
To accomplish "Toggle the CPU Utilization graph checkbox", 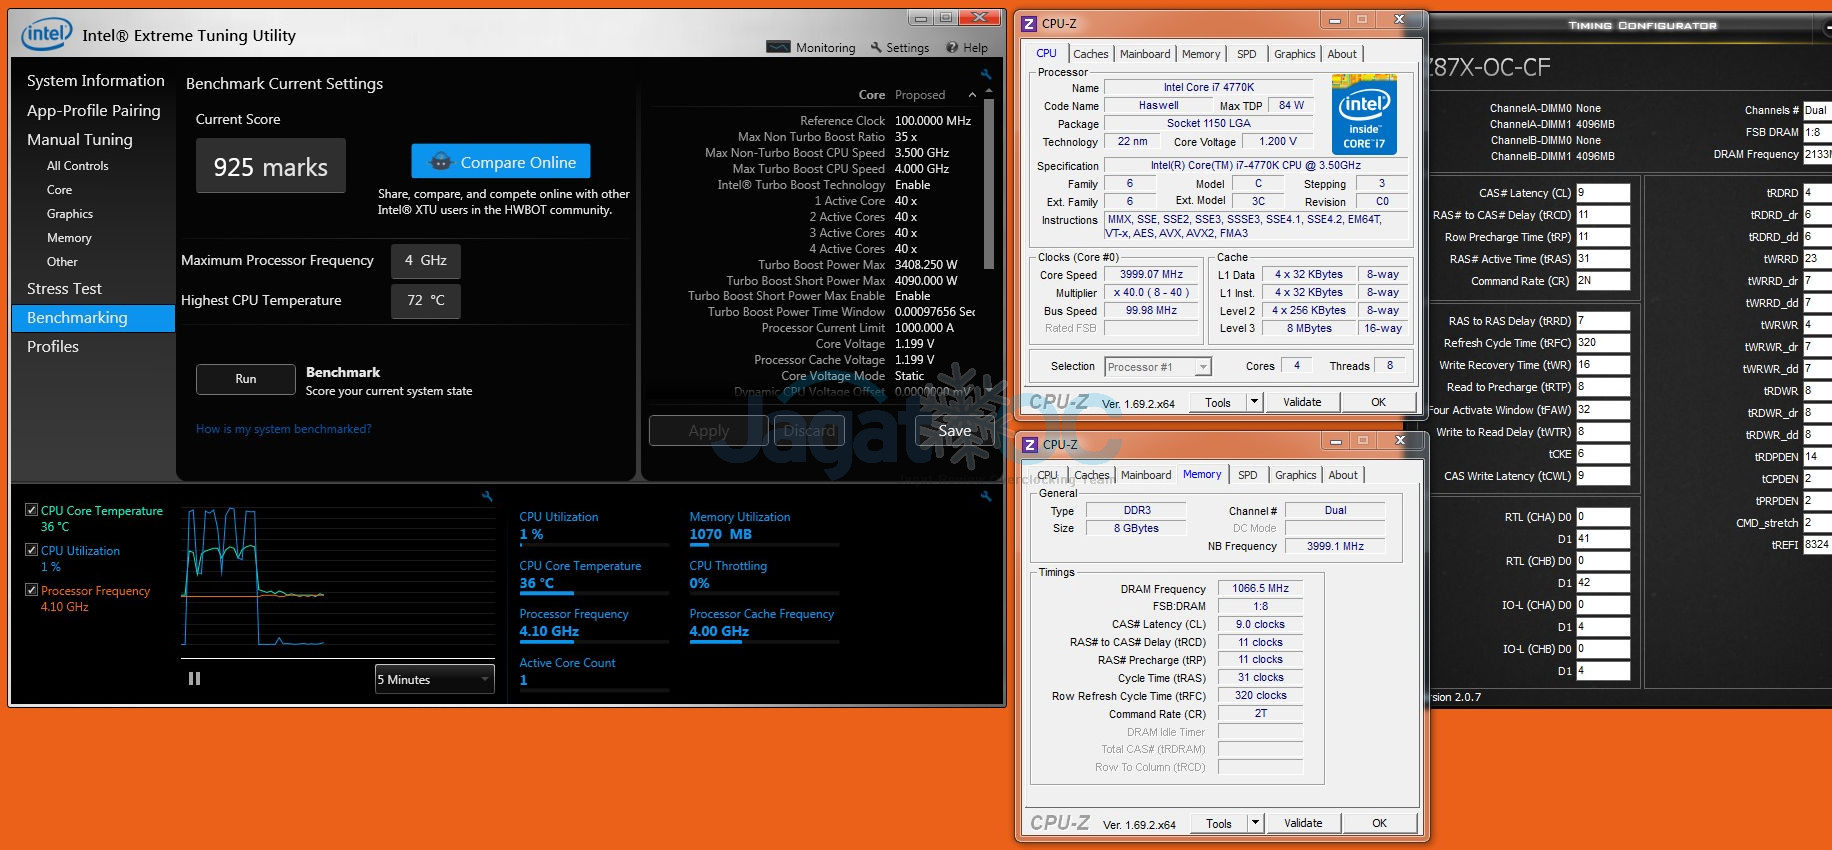I will tap(32, 550).
